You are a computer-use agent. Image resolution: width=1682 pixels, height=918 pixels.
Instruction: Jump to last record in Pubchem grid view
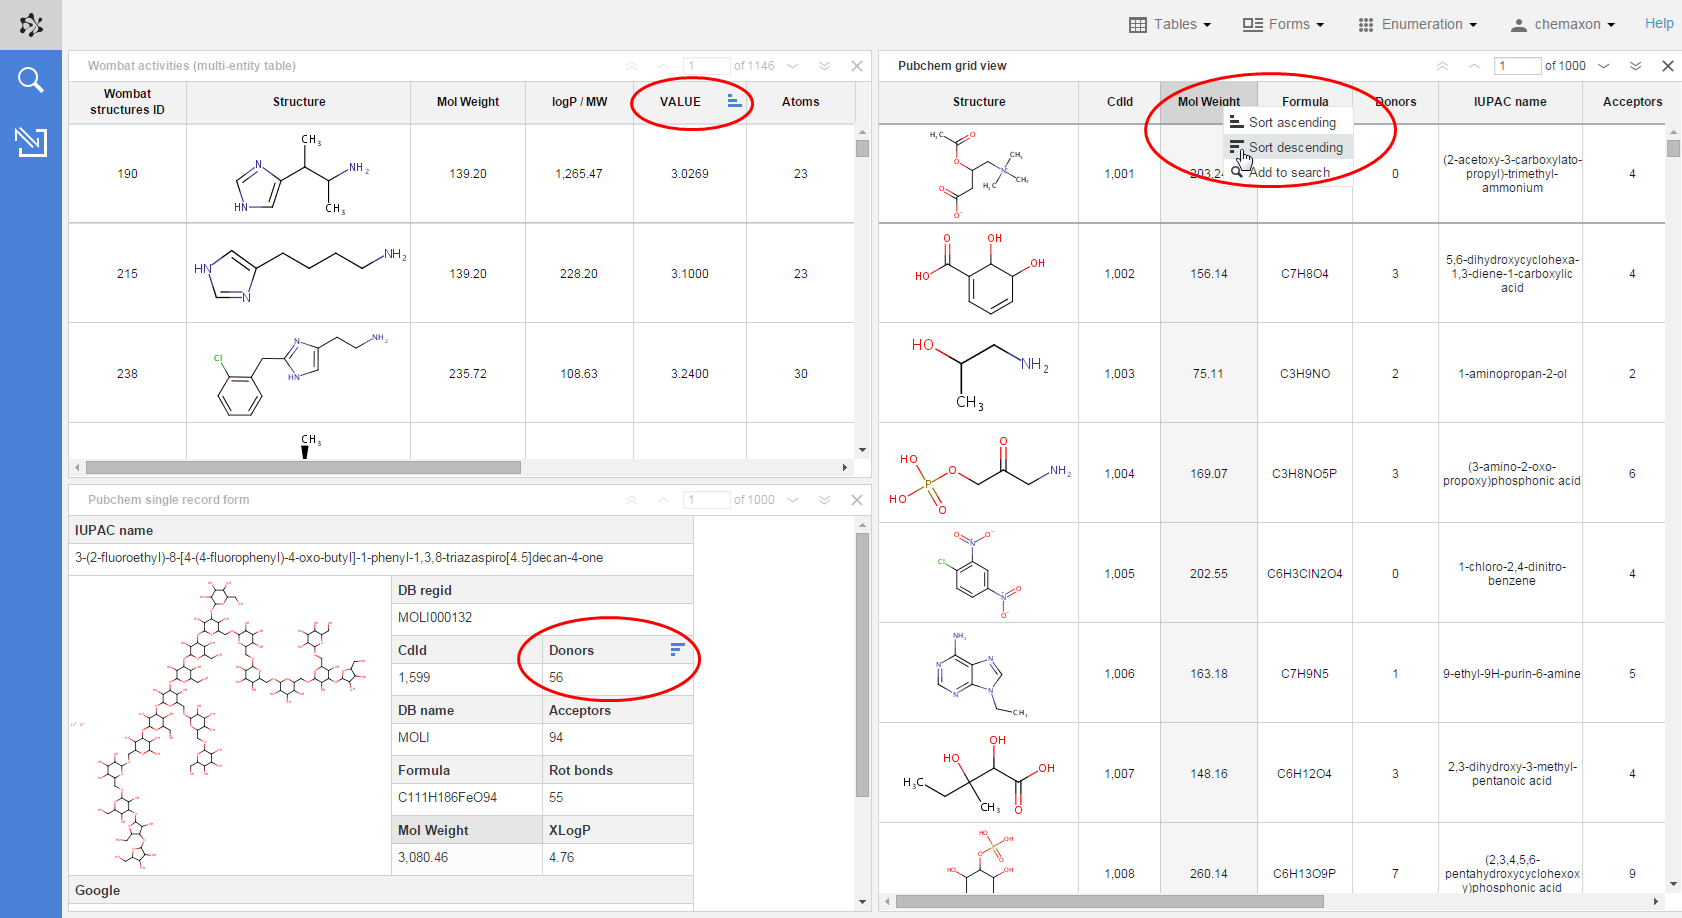[x=1636, y=66]
